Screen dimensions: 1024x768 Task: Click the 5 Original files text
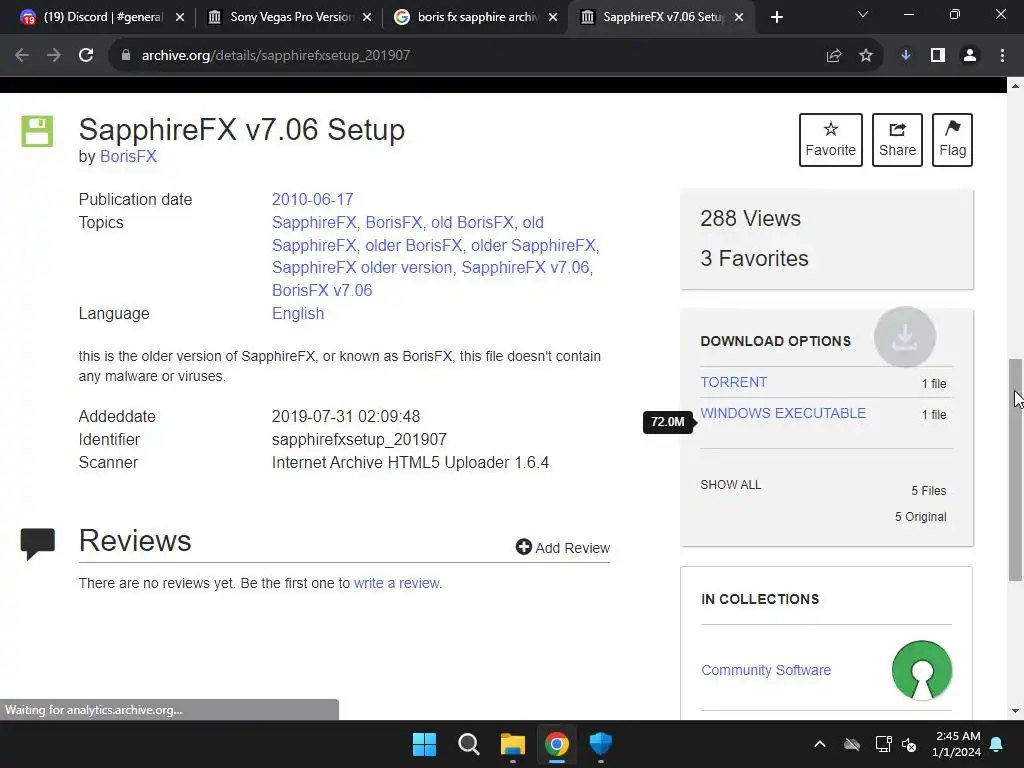pyautogui.click(x=920, y=517)
